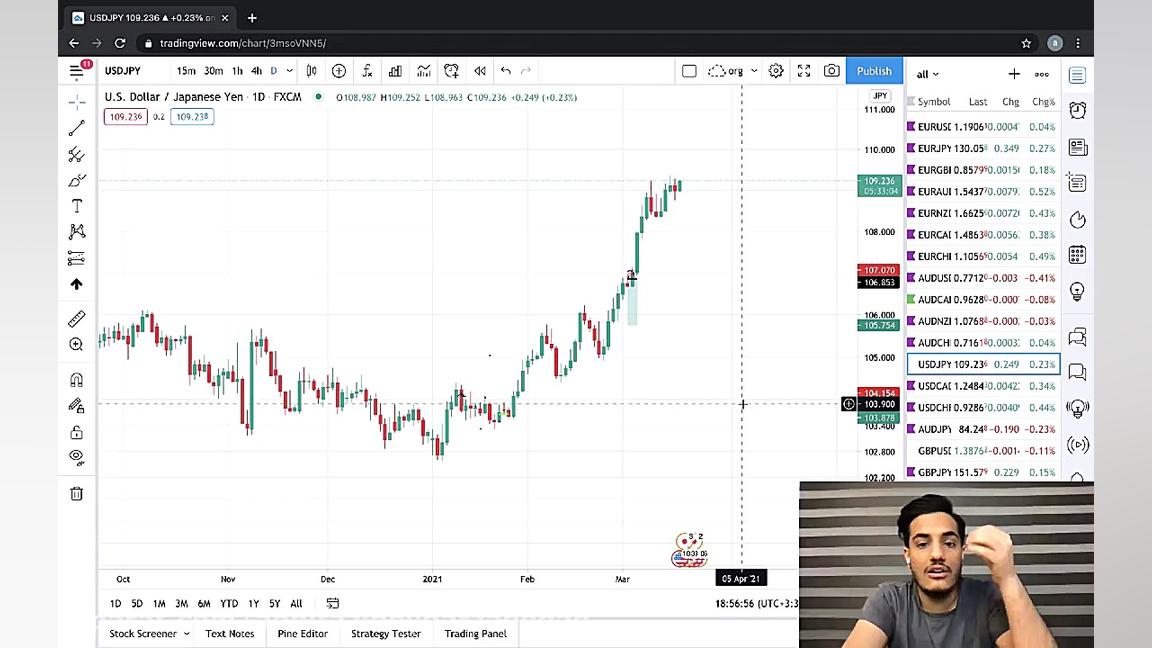The height and width of the screenshot is (648, 1152).
Task: Reload the browser page
Action: pyautogui.click(x=120, y=43)
